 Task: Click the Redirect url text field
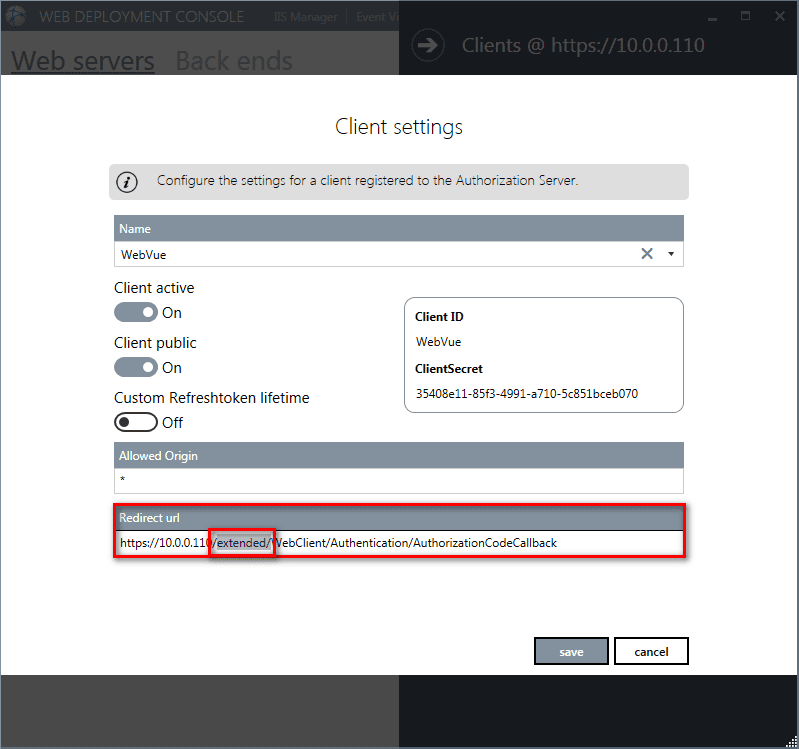click(x=450, y=543)
